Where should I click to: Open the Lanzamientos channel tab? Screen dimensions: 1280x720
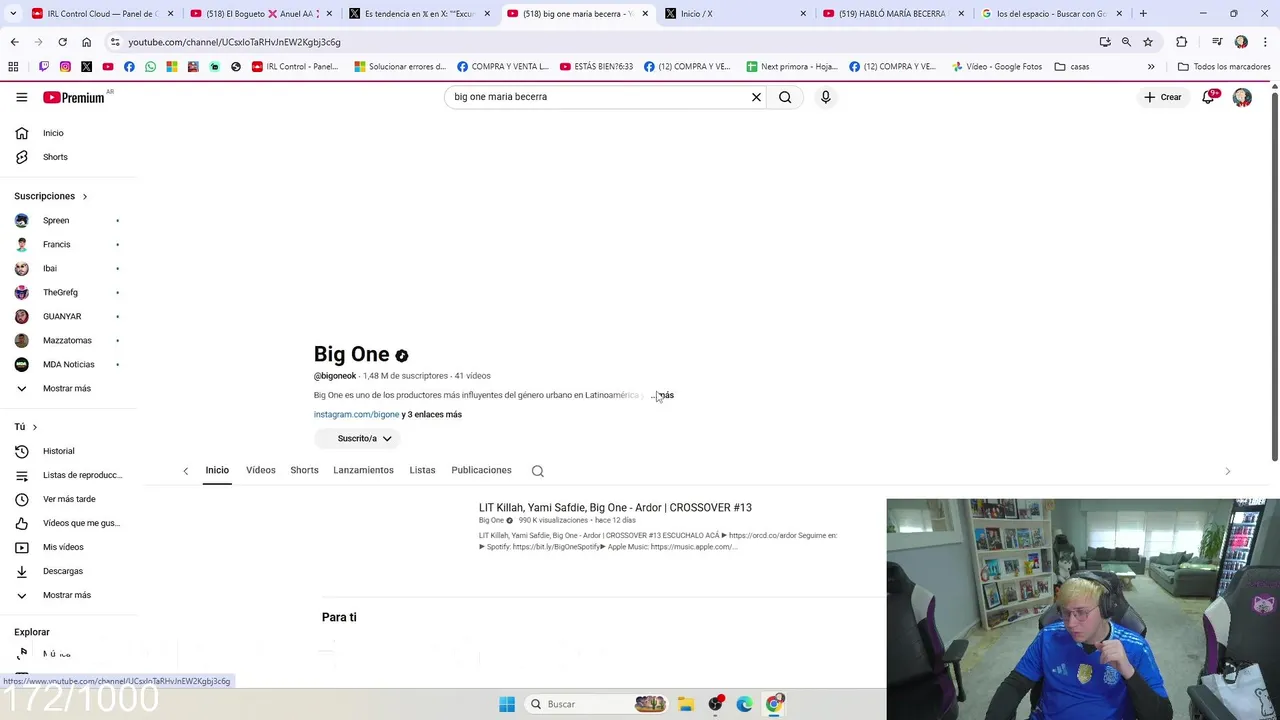click(x=363, y=470)
